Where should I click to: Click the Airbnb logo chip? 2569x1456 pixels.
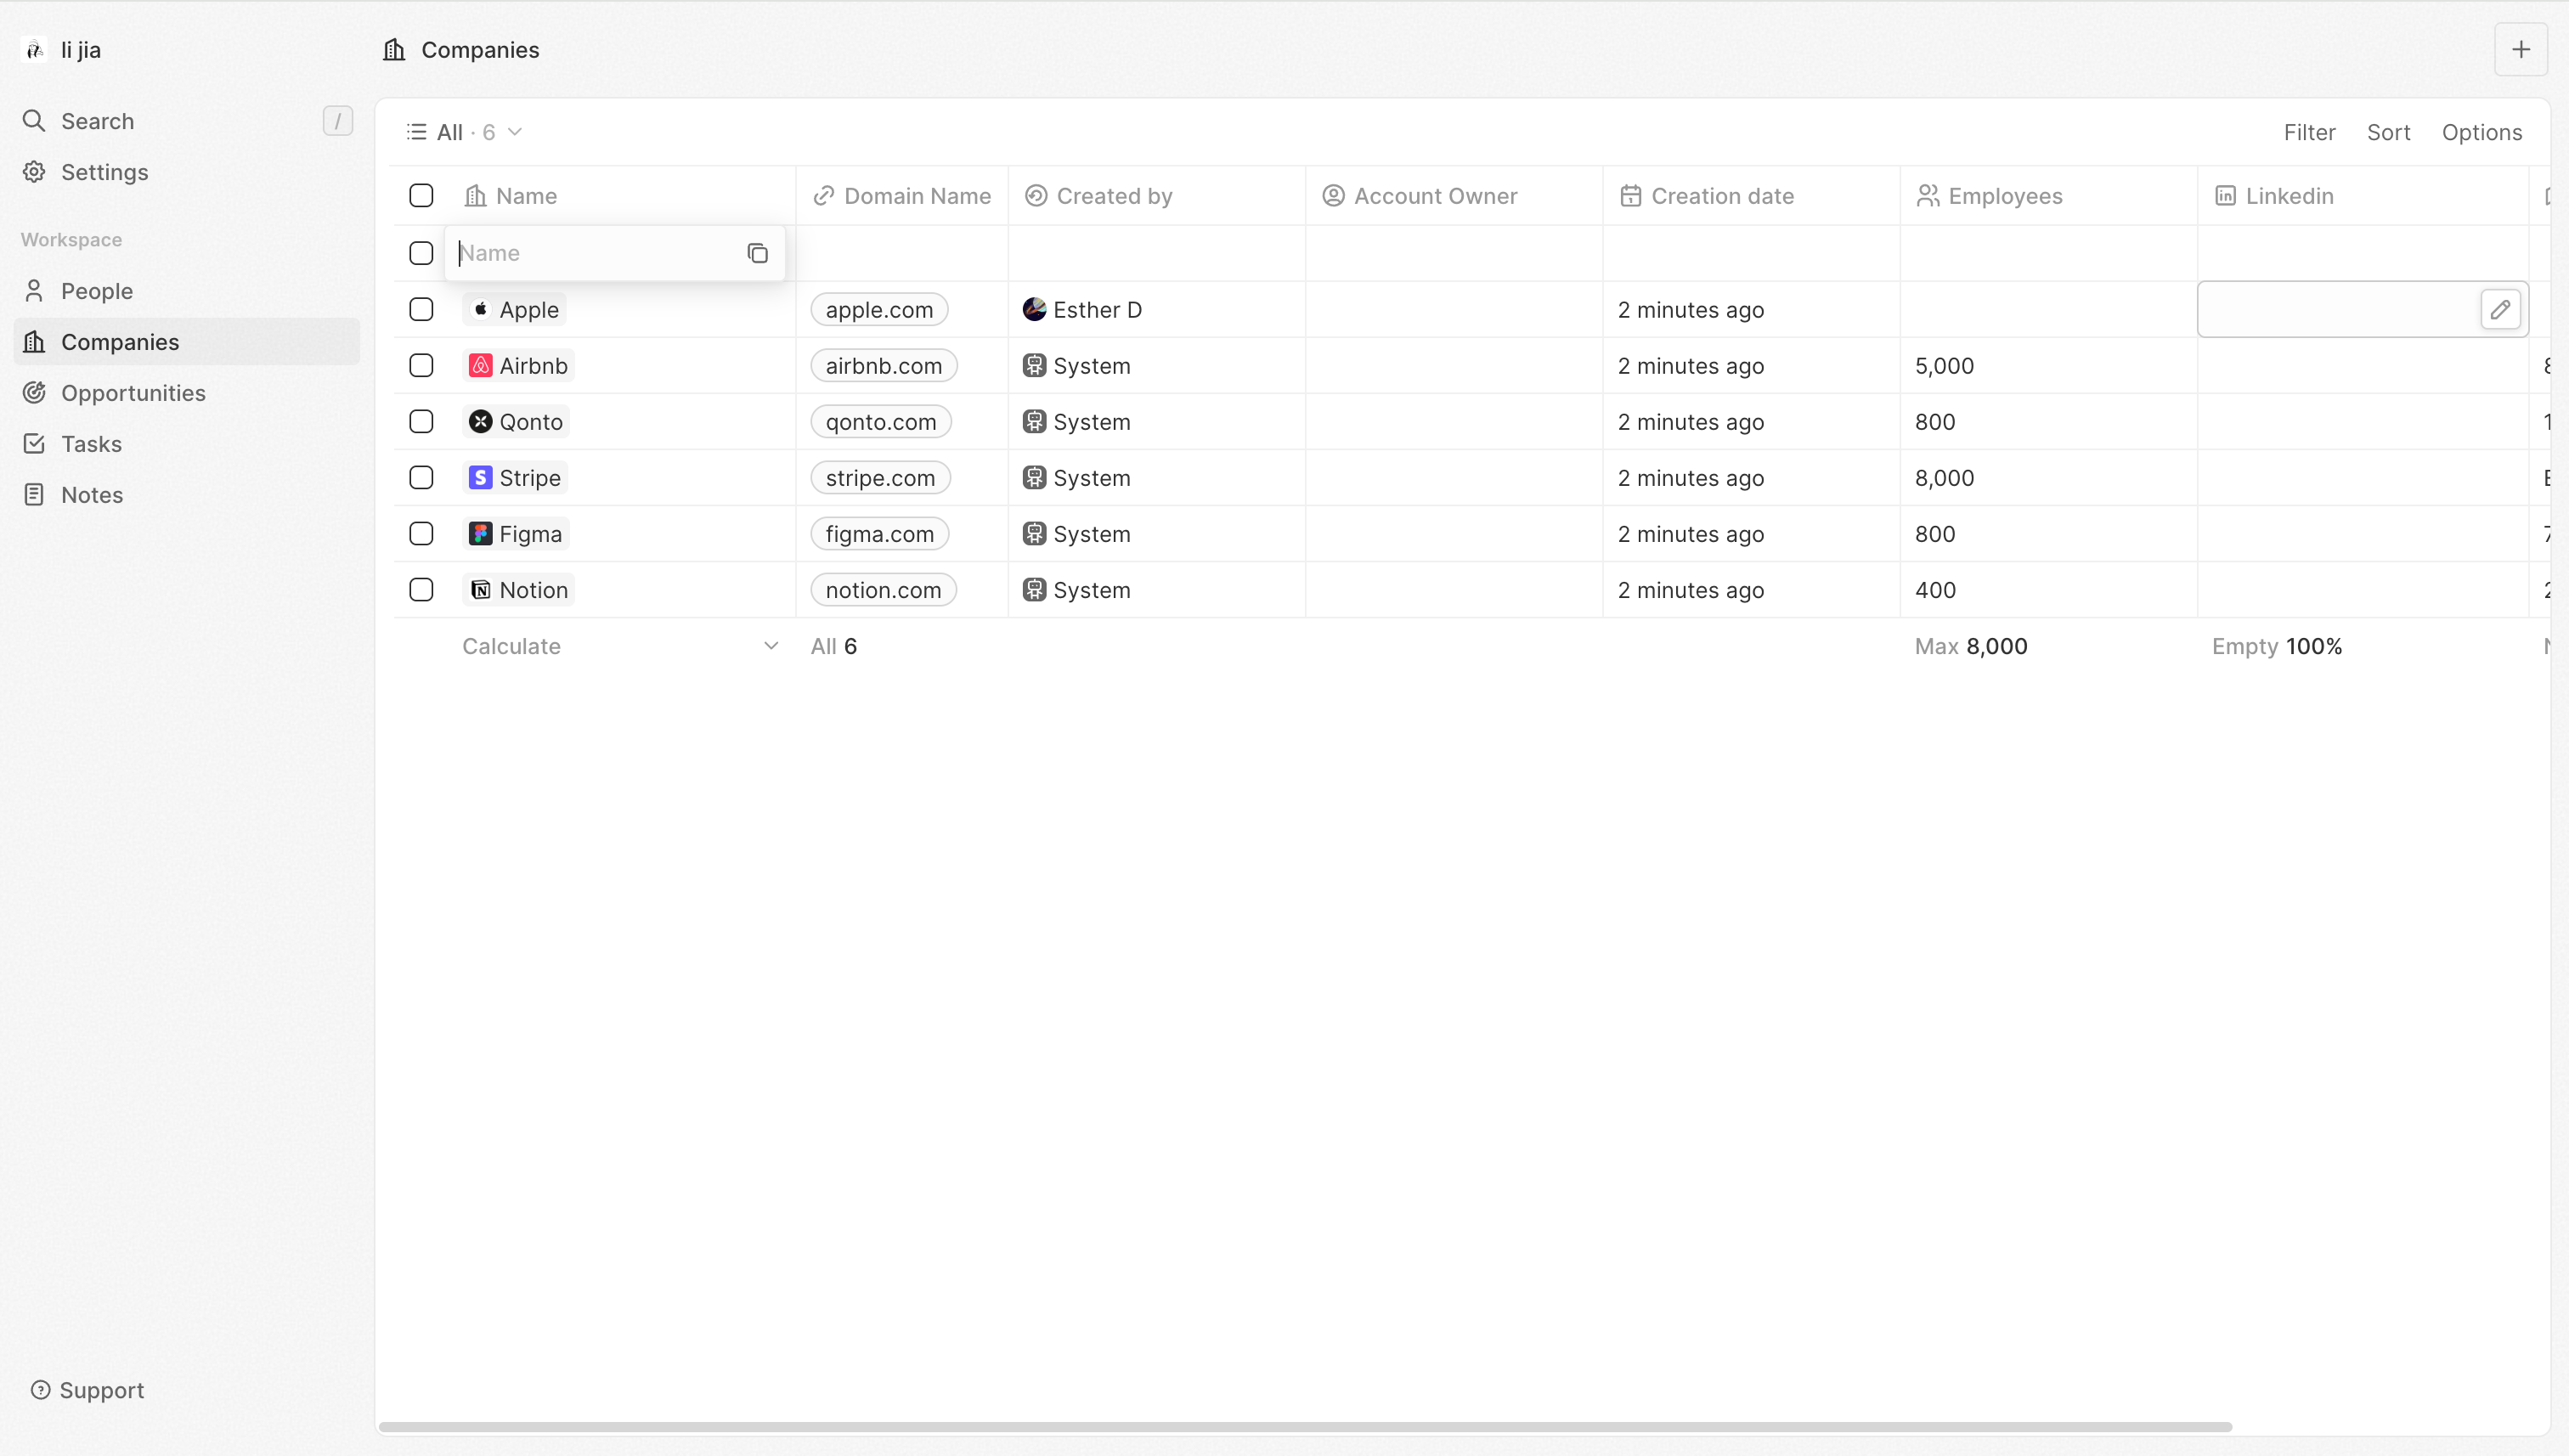click(x=480, y=366)
